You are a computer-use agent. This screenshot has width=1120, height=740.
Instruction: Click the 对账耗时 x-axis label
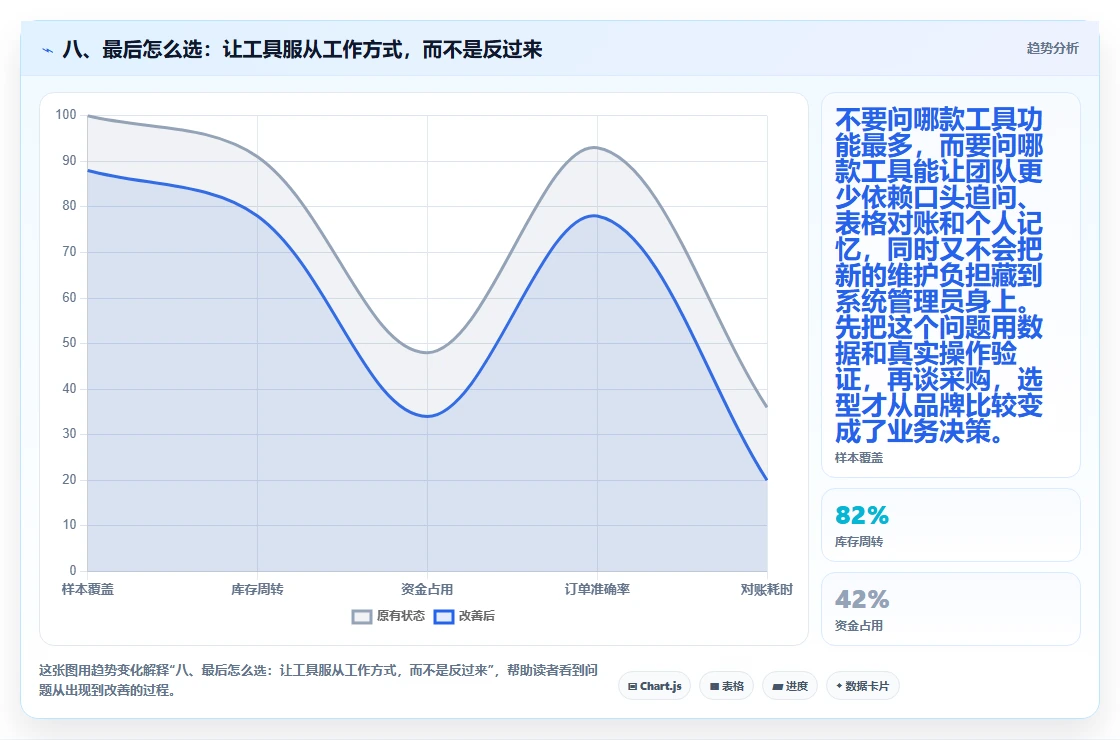coord(766,589)
